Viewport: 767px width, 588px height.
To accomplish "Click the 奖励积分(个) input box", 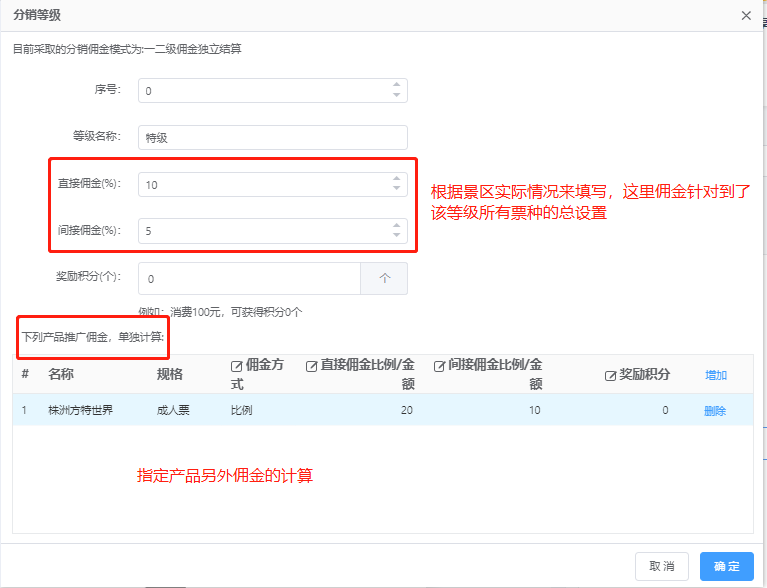I will point(250,279).
